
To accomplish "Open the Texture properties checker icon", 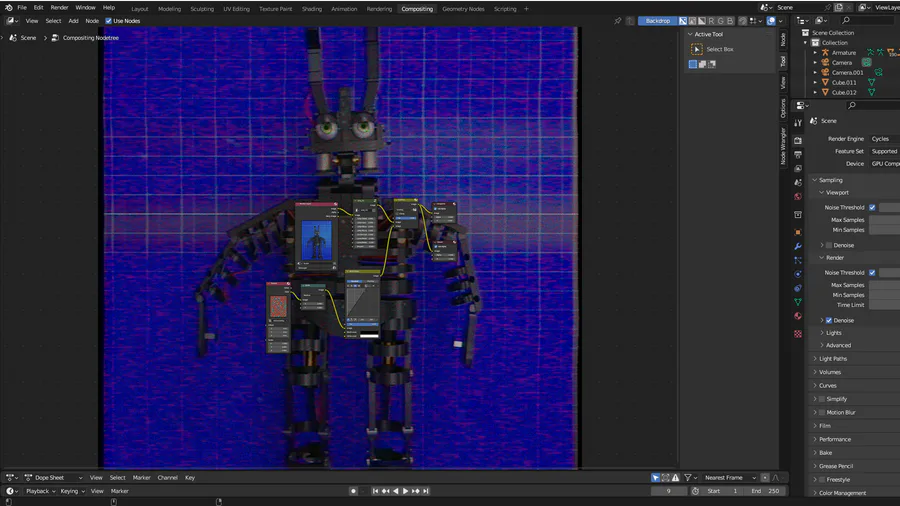I will (798, 334).
